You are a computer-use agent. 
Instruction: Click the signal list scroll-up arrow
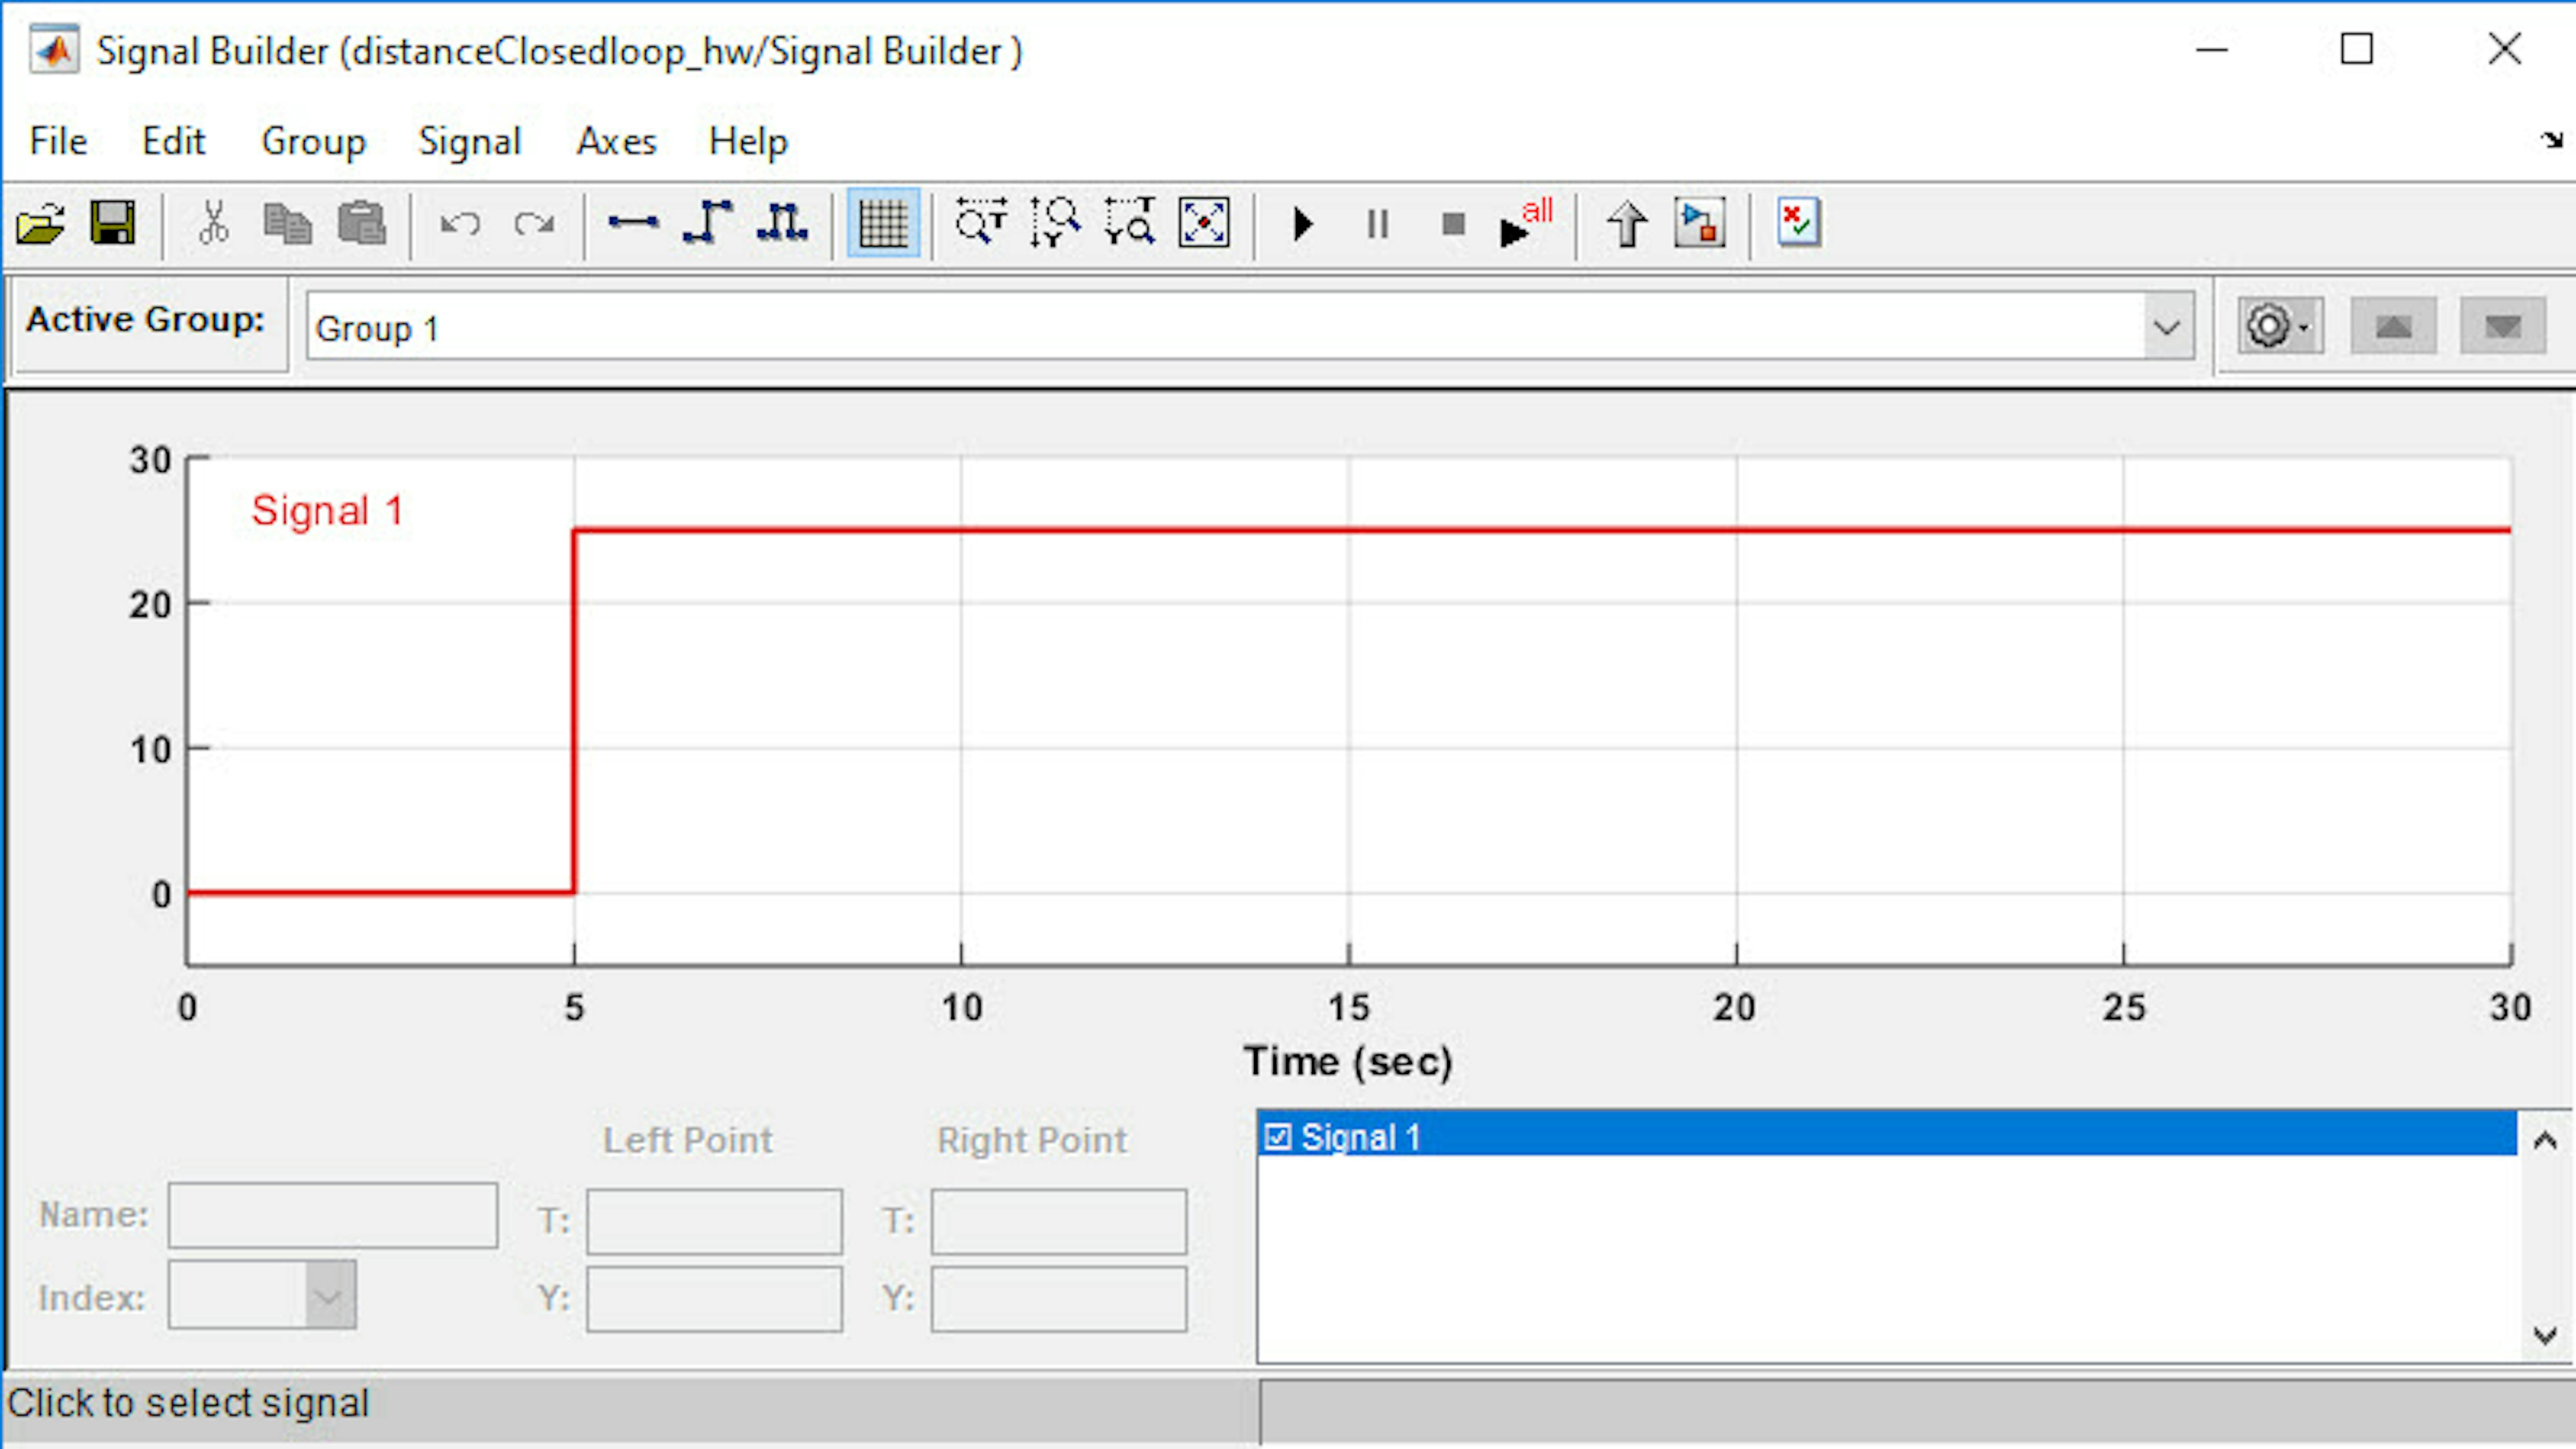pyautogui.click(x=2545, y=1140)
